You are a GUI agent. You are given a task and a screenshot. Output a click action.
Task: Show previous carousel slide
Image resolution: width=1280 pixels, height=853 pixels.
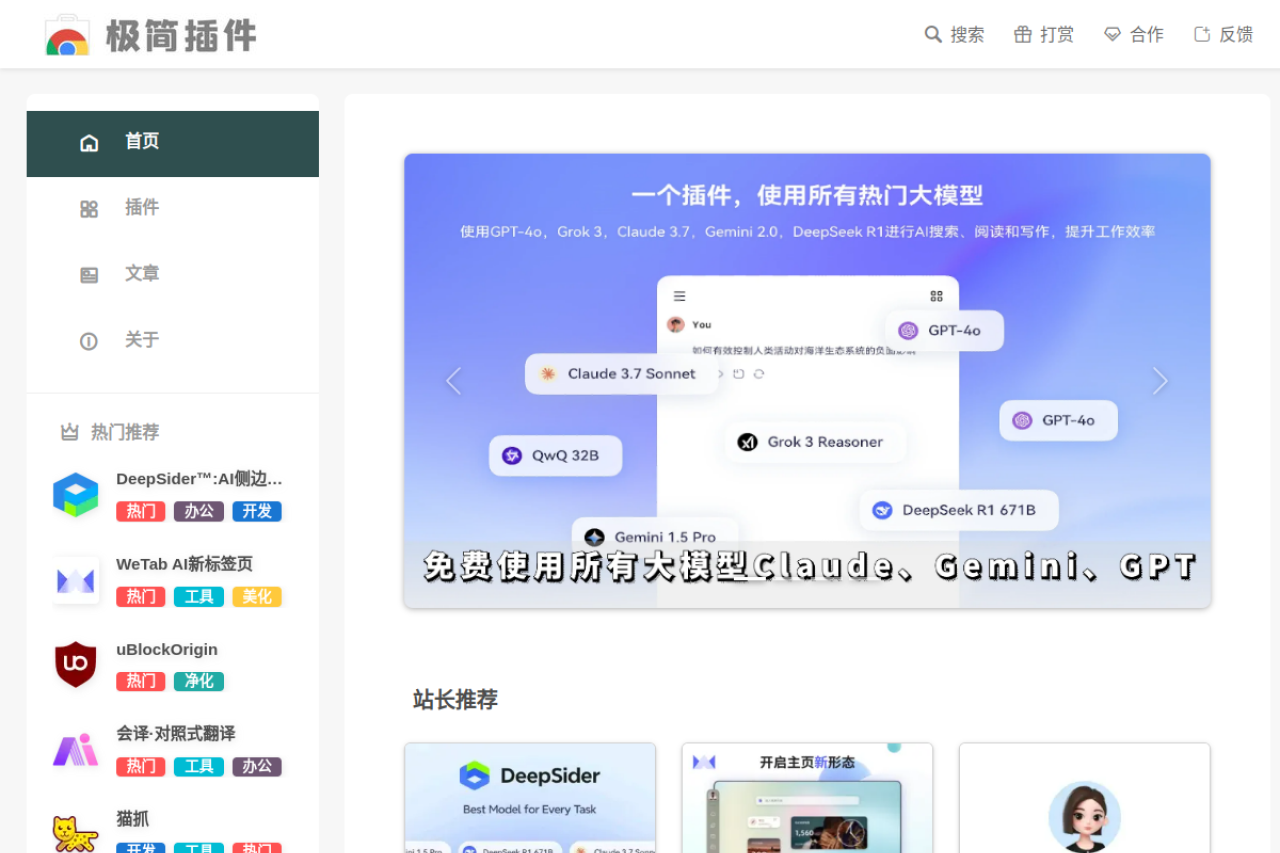[x=453, y=380]
